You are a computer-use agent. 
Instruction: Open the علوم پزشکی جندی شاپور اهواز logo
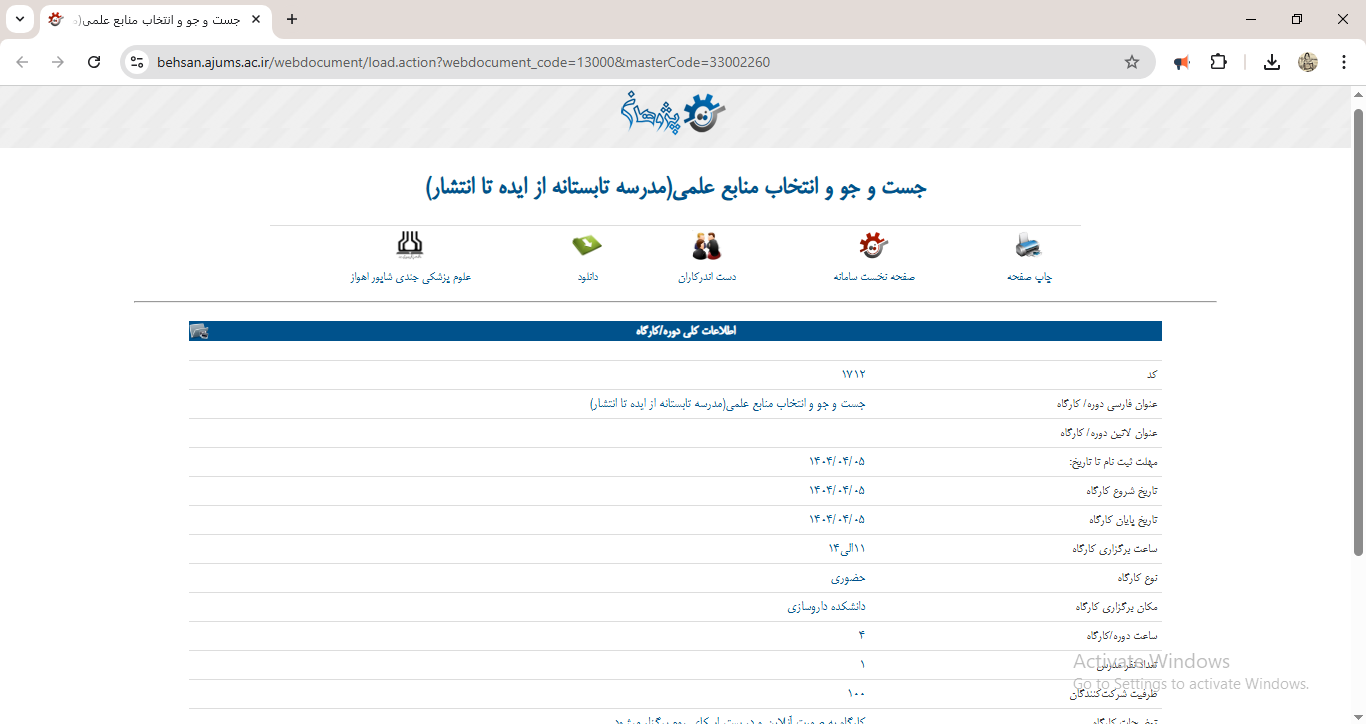click(410, 245)
